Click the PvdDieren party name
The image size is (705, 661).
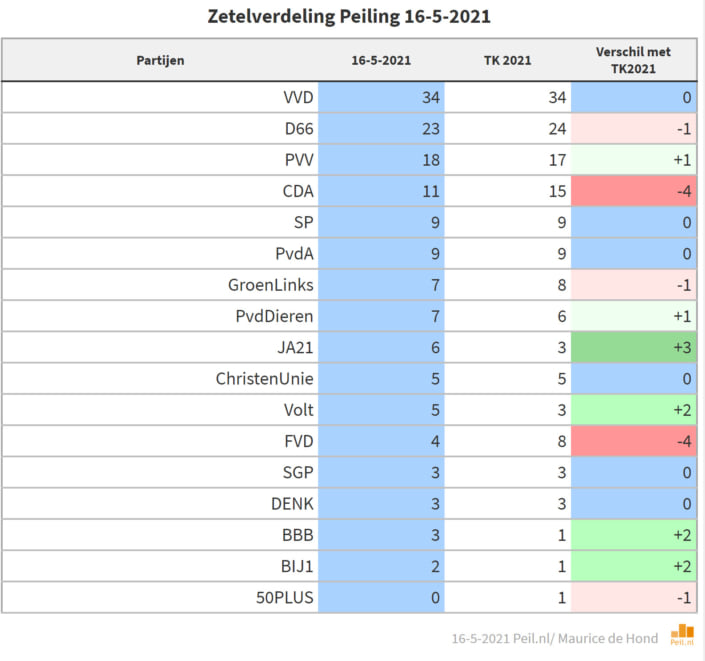pyautogui.click(x=274, y=316)
